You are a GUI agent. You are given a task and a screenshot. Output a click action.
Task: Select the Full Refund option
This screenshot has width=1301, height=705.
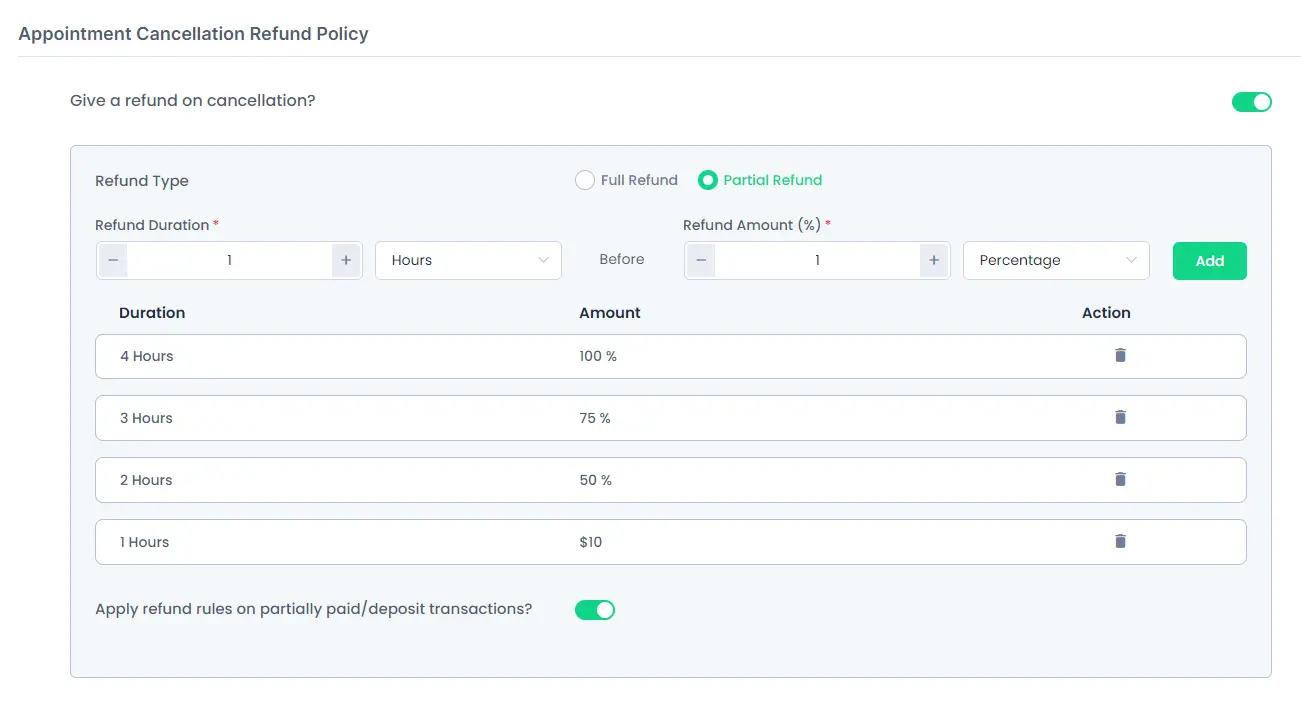point(585,180)
